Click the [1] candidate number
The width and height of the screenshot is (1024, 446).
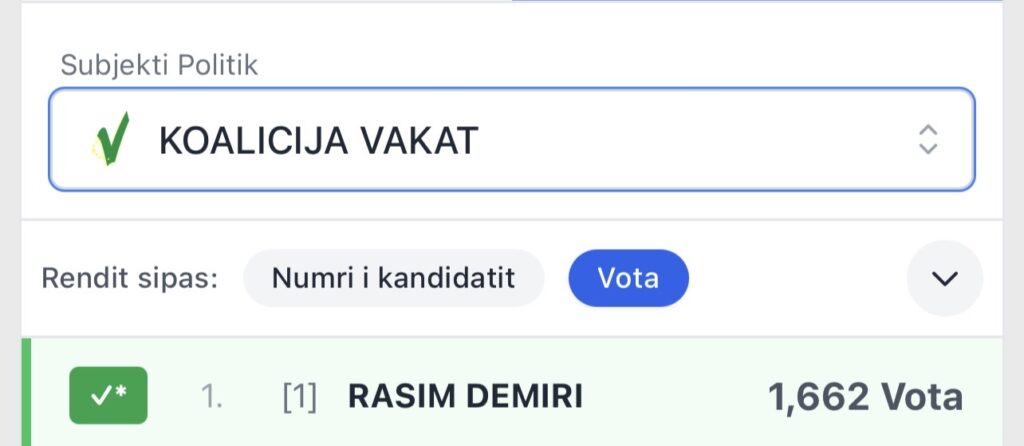(299, 397)
